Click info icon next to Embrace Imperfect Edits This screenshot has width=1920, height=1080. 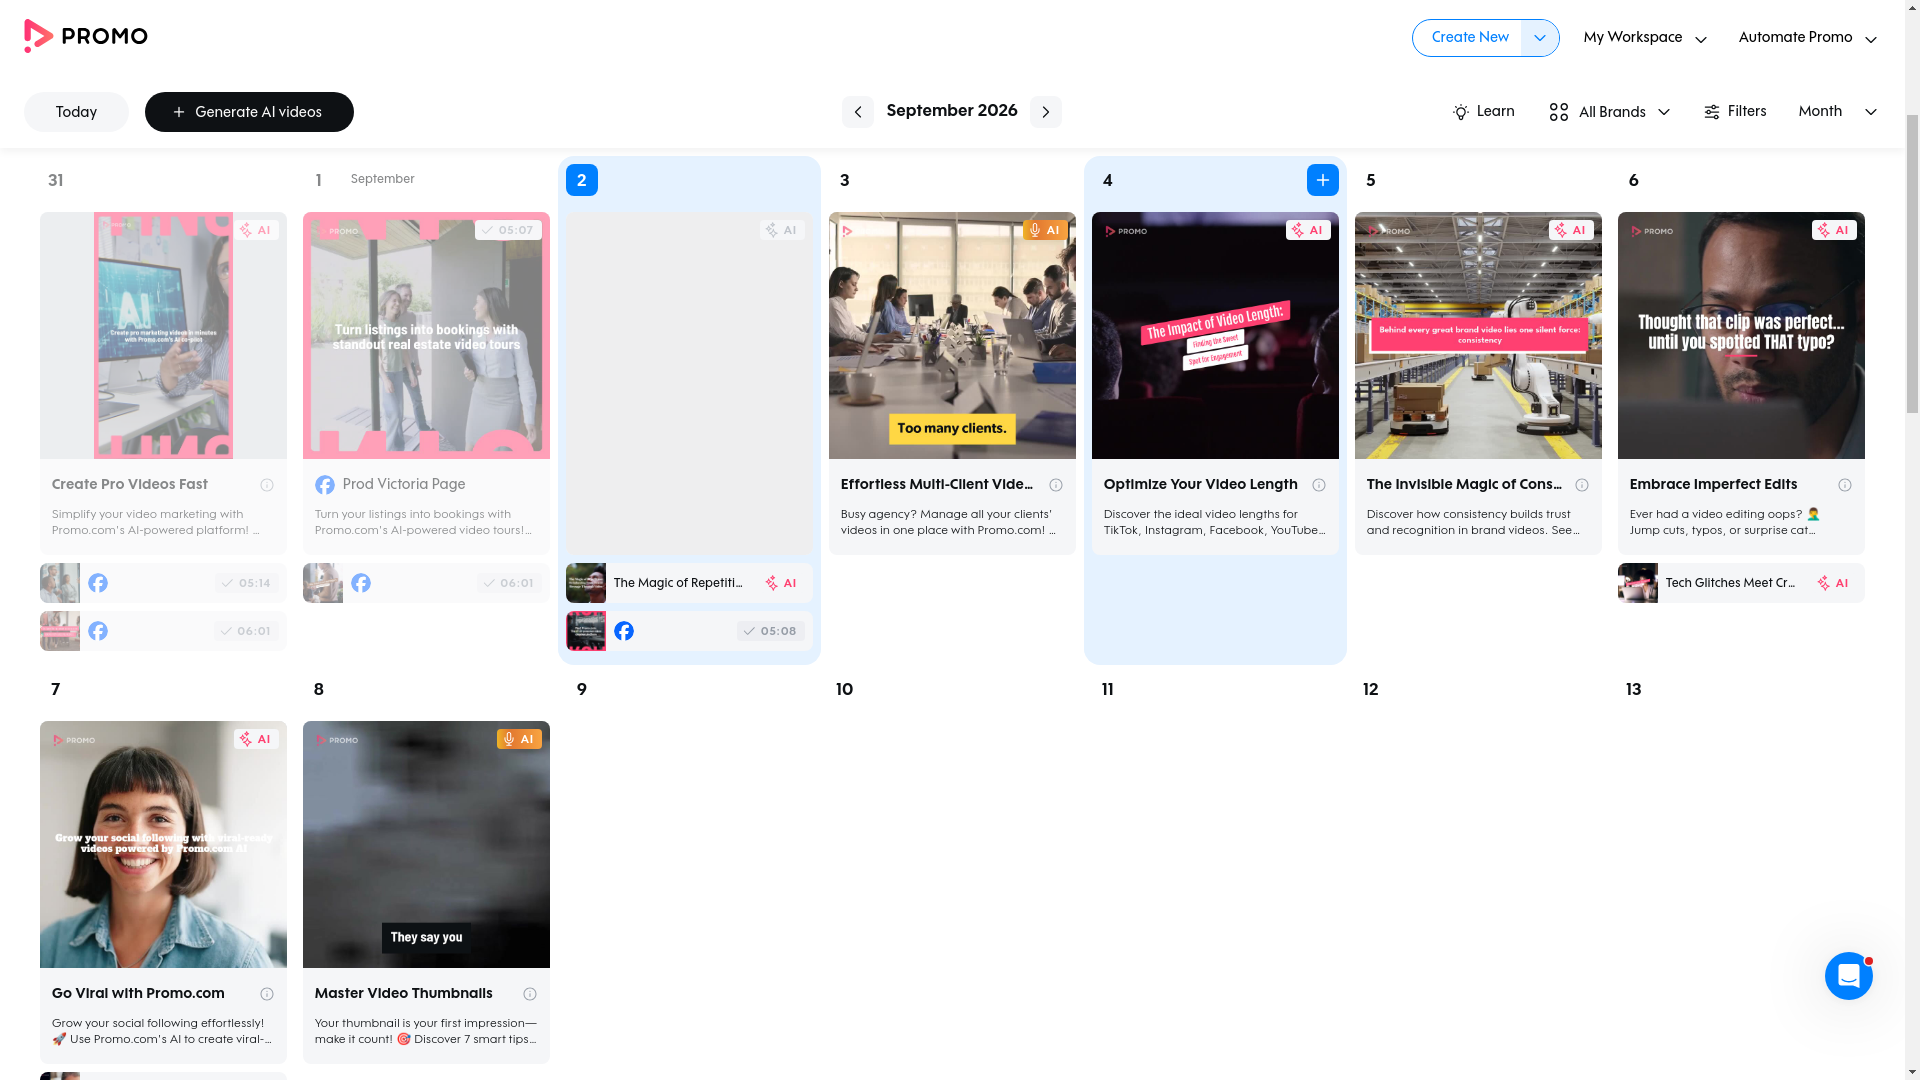pos(1845,485)
